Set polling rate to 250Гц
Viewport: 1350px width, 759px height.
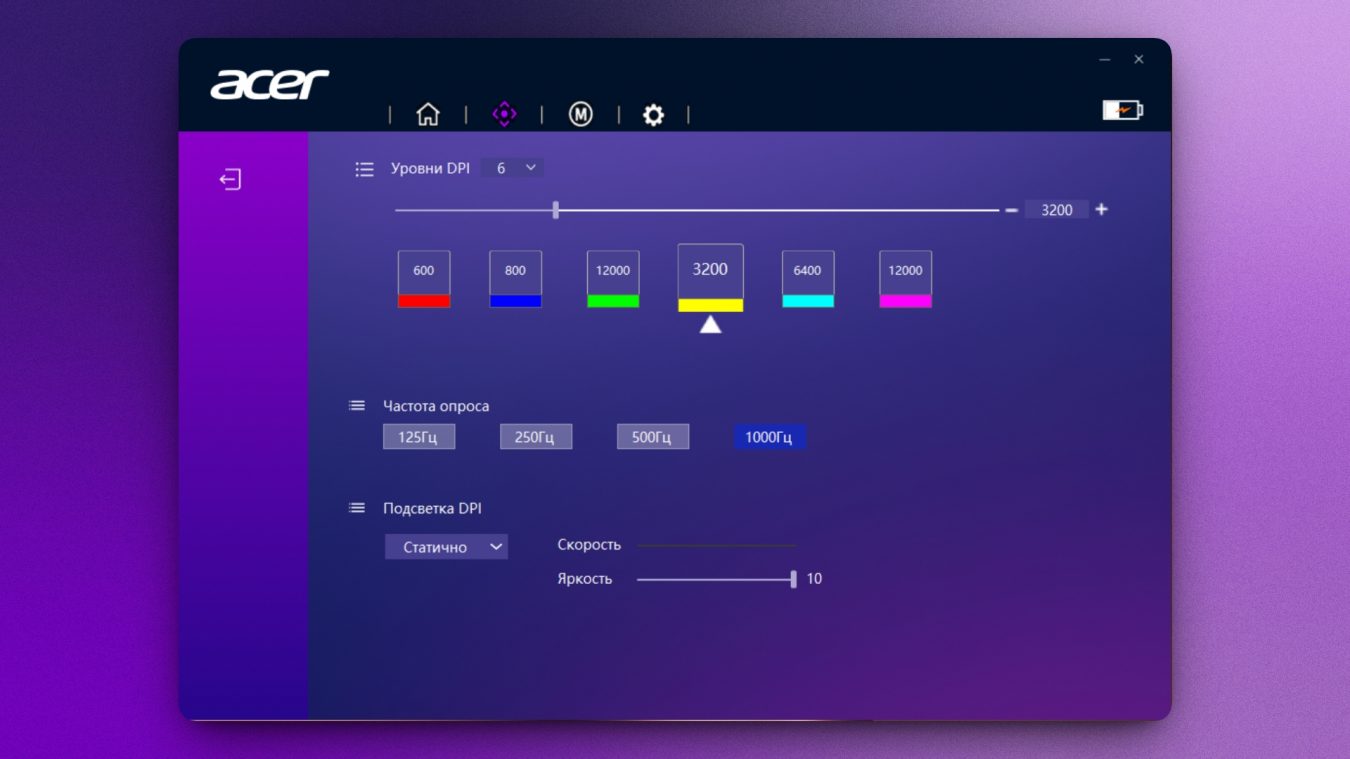[536, 437]
